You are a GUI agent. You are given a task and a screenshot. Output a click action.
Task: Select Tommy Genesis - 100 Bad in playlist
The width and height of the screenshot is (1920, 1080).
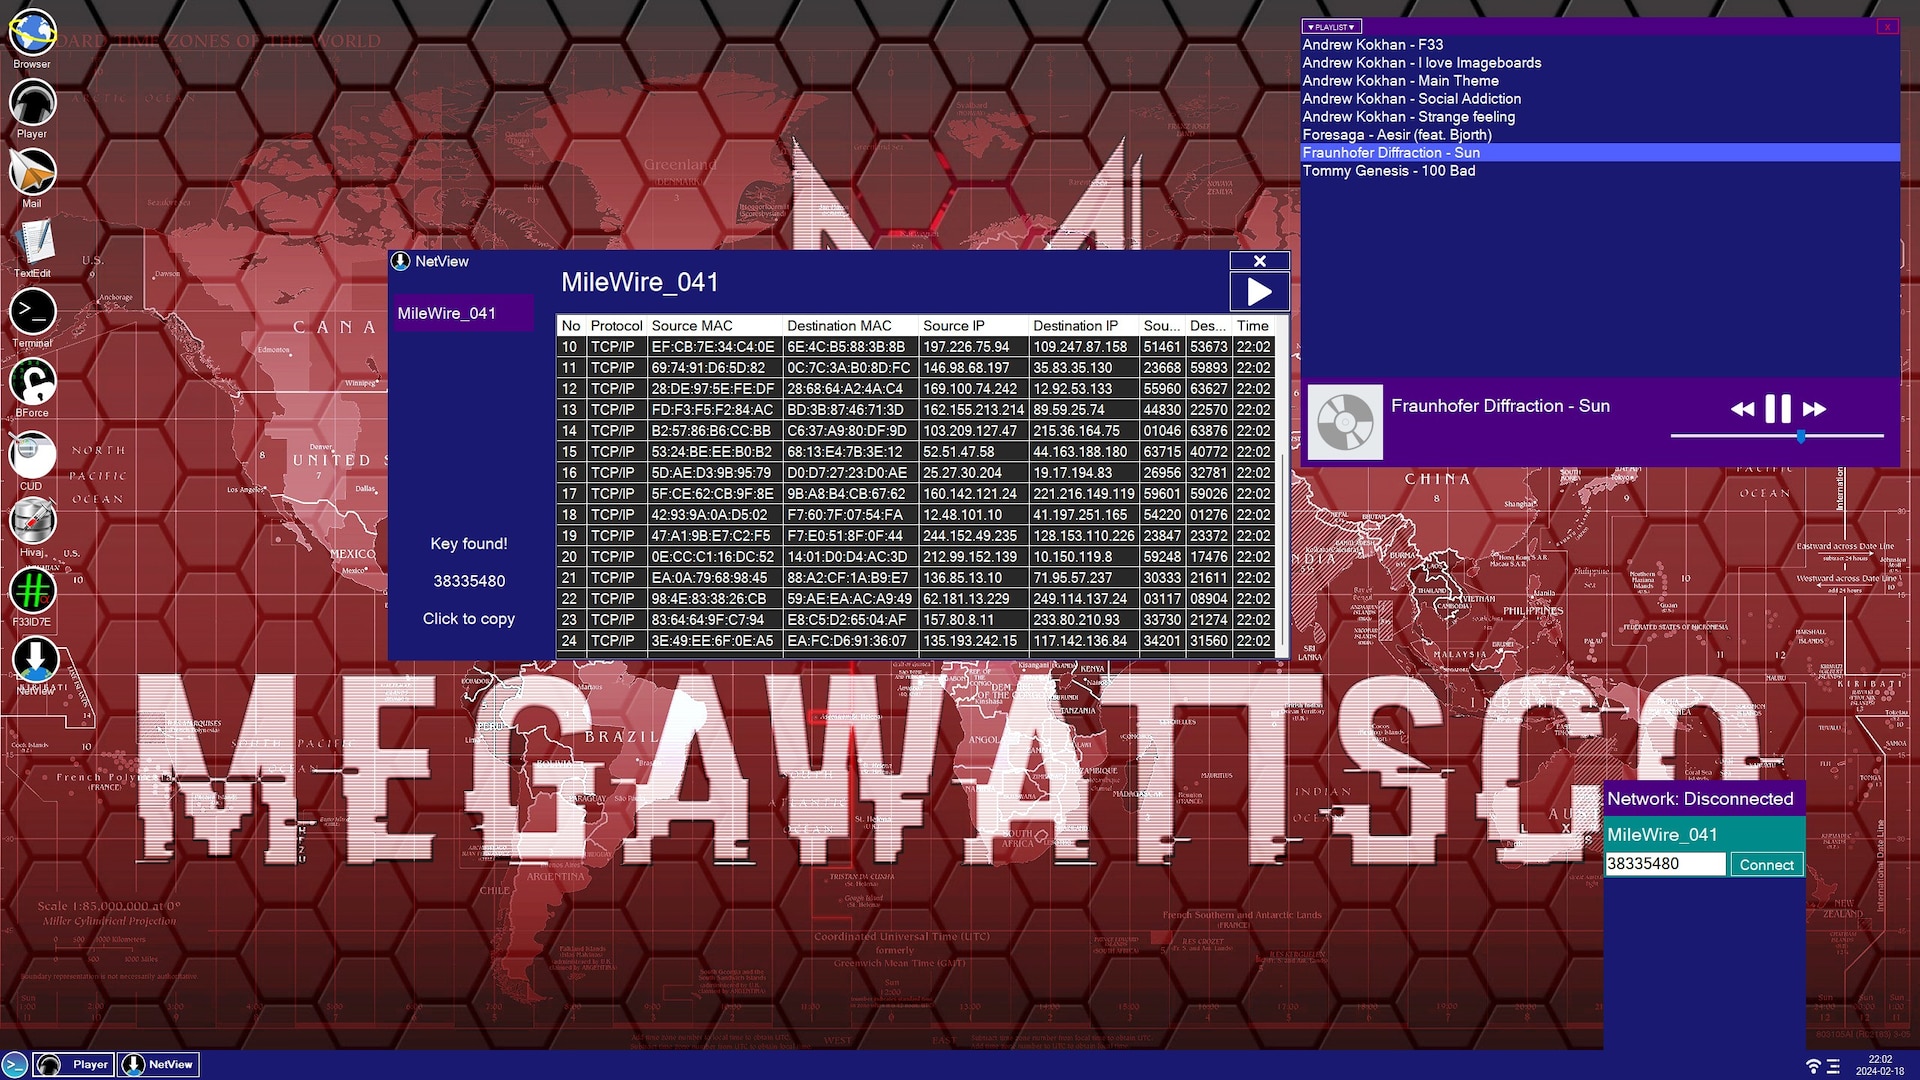[x=1388, y=171]
